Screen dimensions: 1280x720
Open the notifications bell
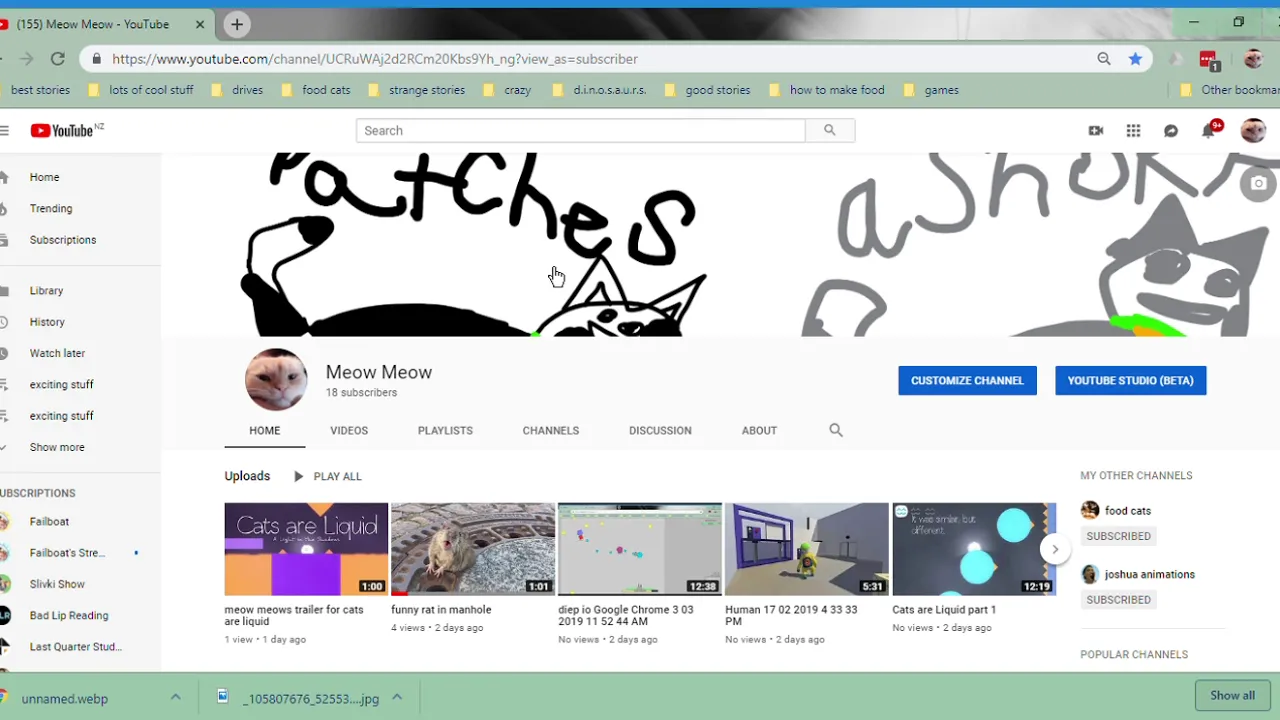pos(1209,131)
